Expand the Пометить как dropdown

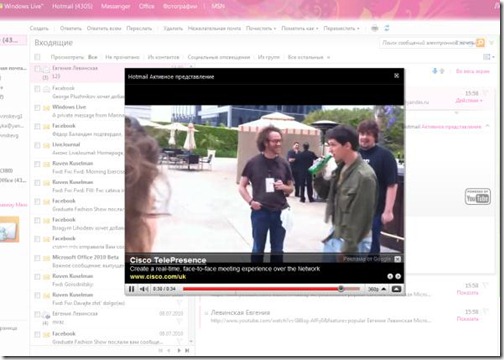coord(300,28)
